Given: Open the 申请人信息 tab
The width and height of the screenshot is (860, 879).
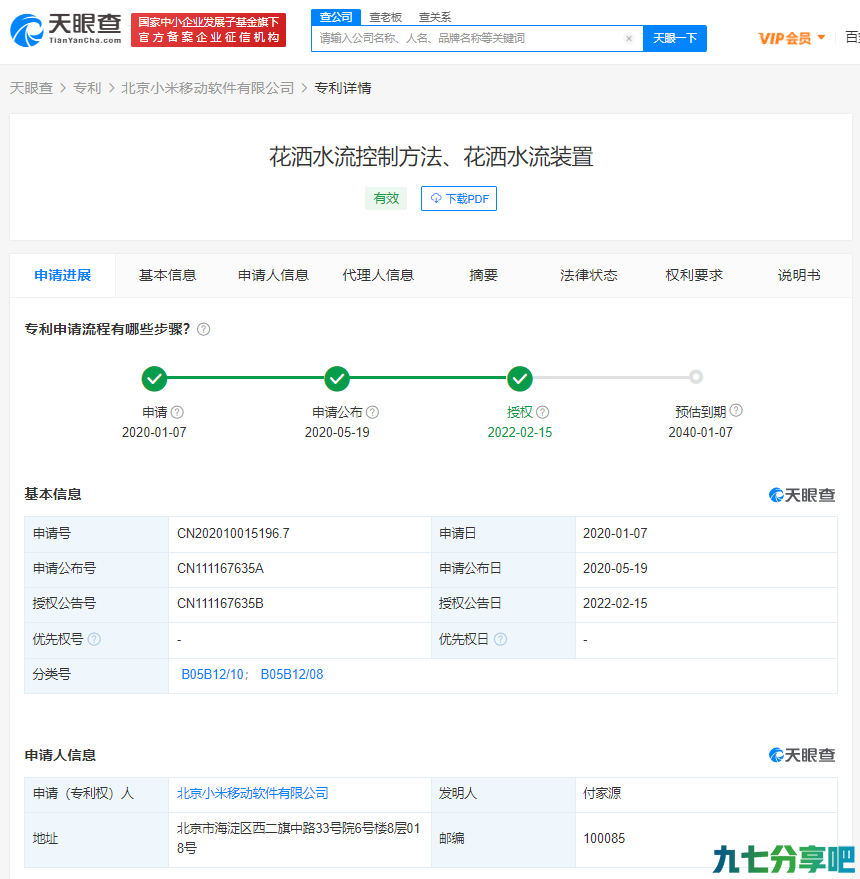Looking at the screenshot, I should click(273, 275).
